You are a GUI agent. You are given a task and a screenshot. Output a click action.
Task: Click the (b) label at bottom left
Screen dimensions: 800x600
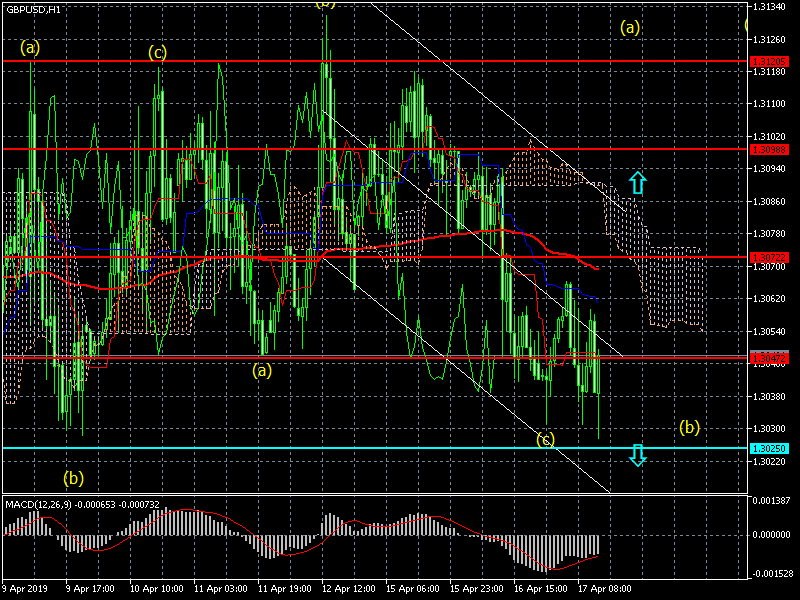(74, 477)
